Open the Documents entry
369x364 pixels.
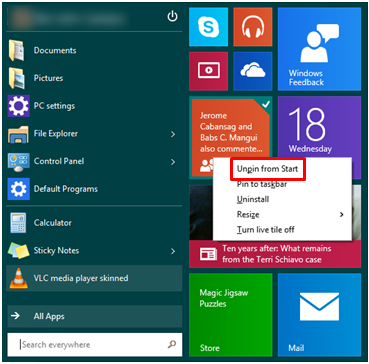[55, 51]
